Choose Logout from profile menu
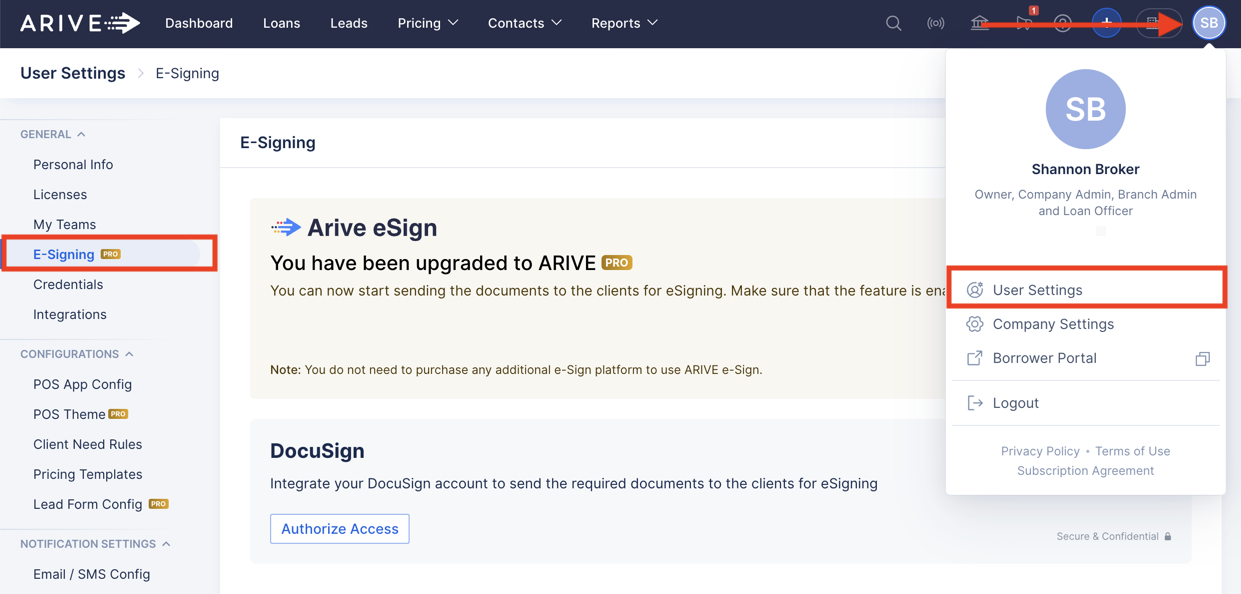 1086,403
